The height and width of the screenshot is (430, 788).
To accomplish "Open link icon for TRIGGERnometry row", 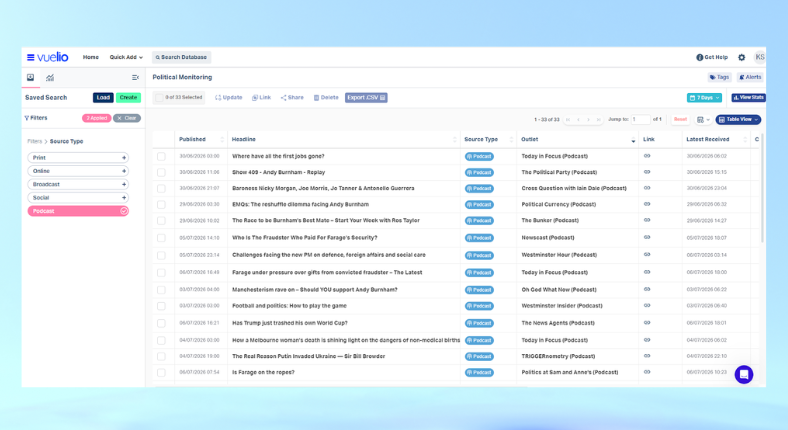I will 647,356.
